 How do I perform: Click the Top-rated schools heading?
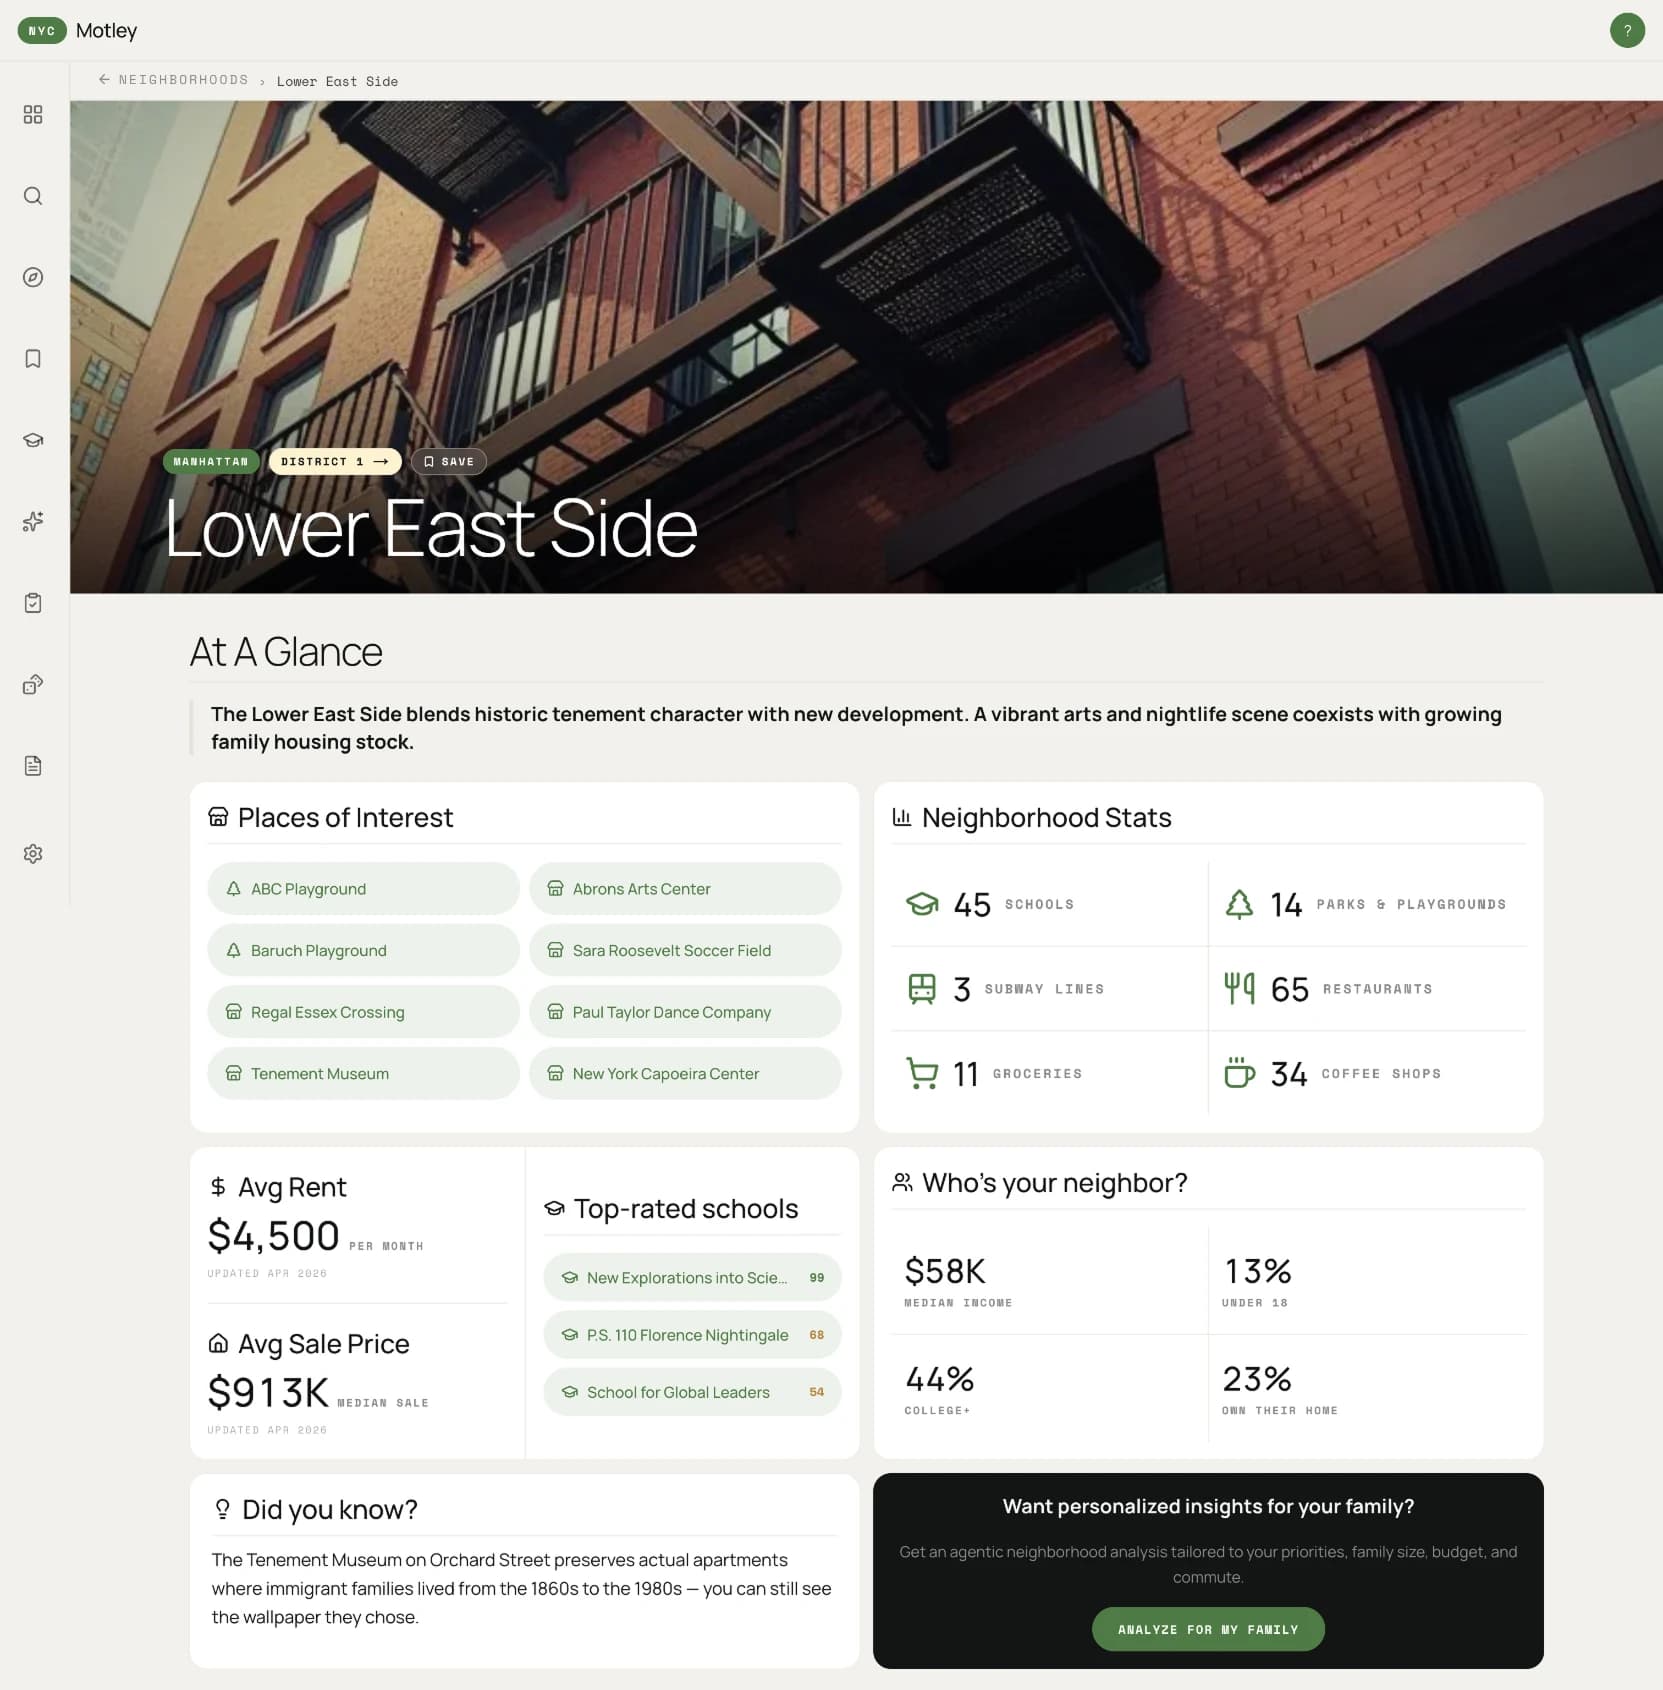pos(686,1208)
